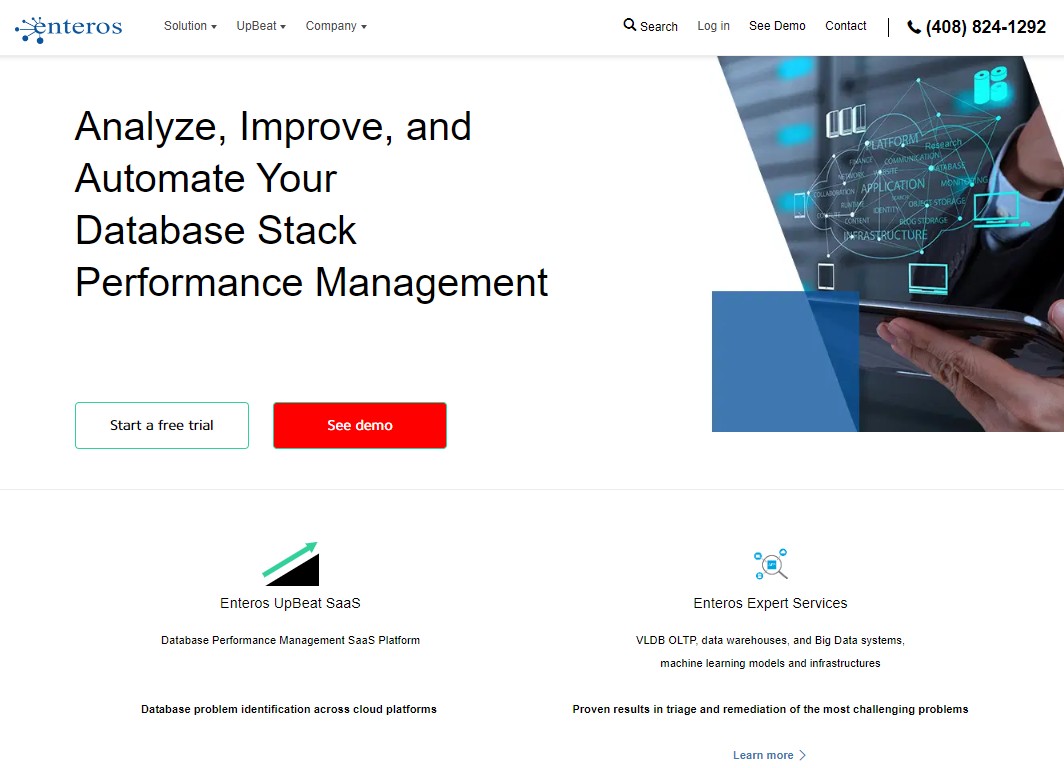Follow the Learn more link
This screenshot has width=1064, height=768.
point(770,755)
